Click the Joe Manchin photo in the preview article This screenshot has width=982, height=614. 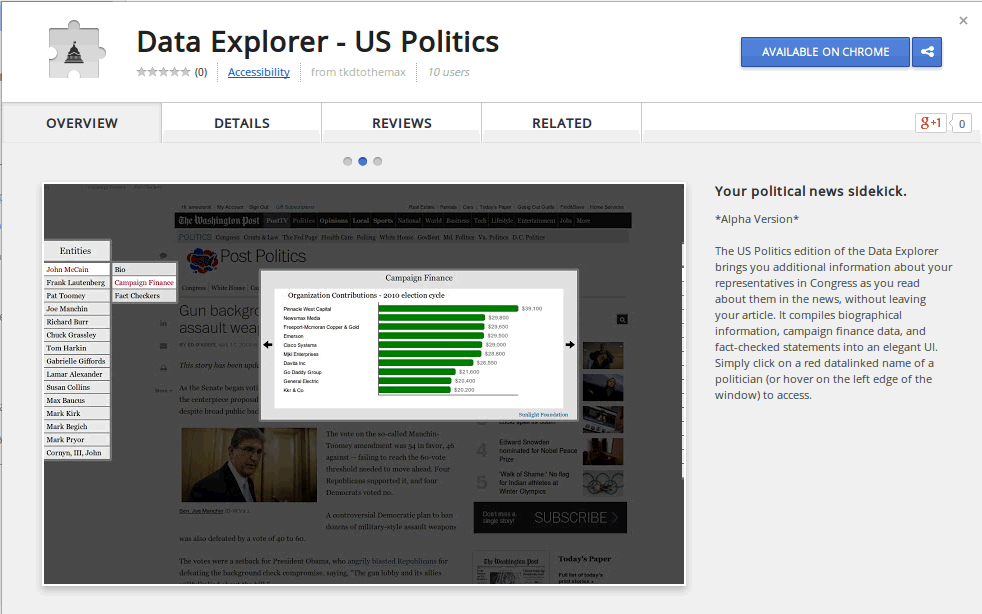[x=249, y=465]
